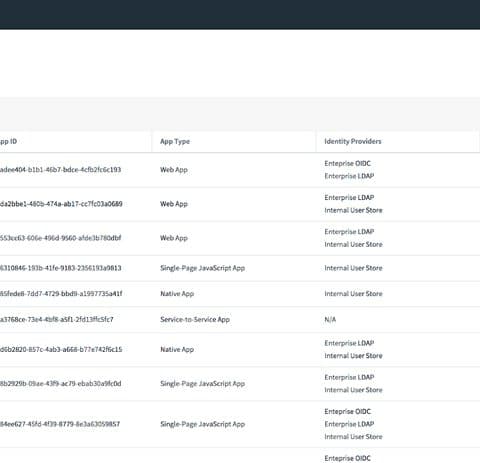Click Internal User Store in ebab30a9fc0d row
The image size is (480, 463).
353,390
